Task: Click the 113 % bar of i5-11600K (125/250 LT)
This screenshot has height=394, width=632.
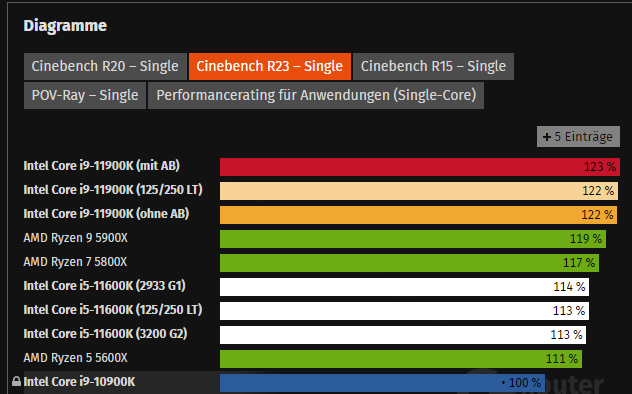Action: [404, 311]
